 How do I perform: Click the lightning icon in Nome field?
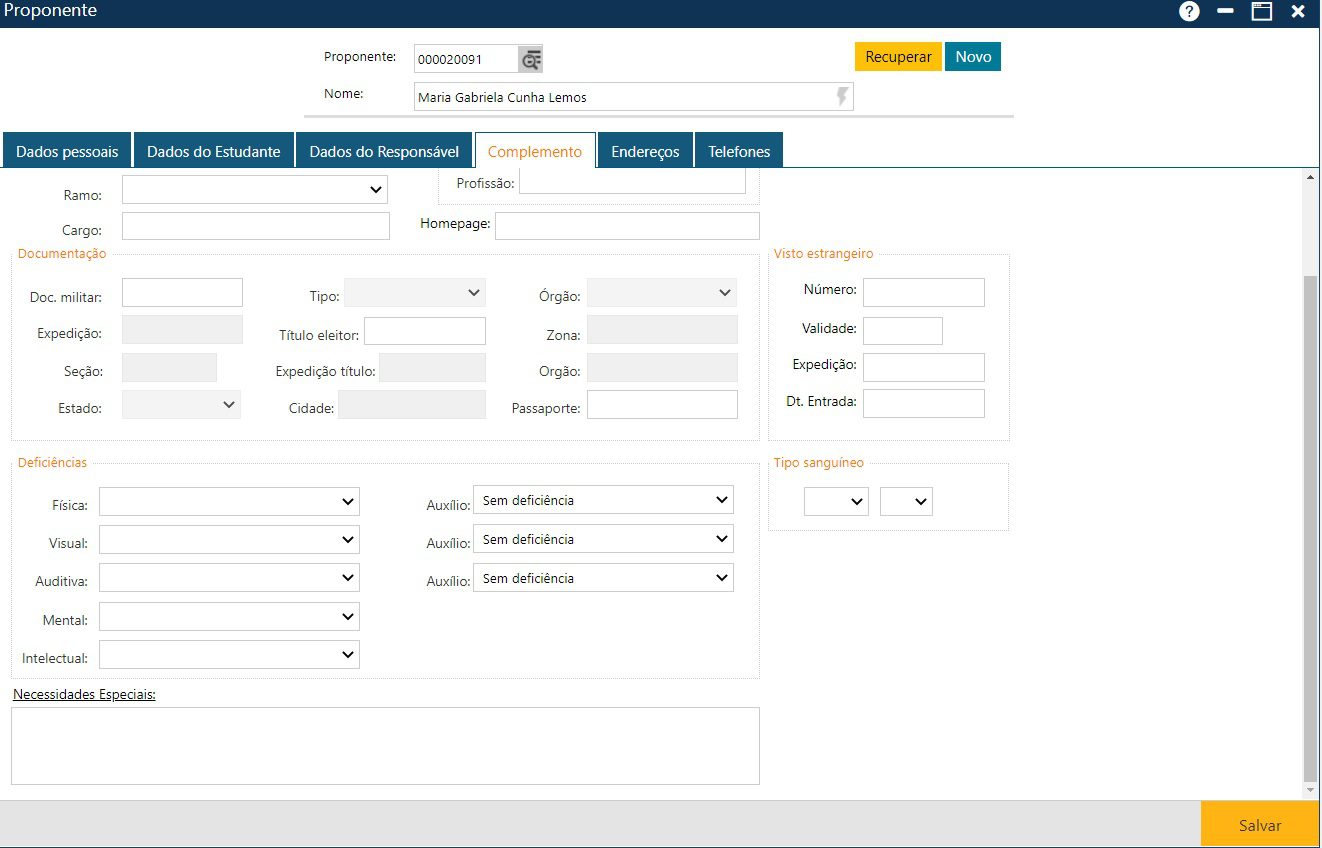click(842, 97)
